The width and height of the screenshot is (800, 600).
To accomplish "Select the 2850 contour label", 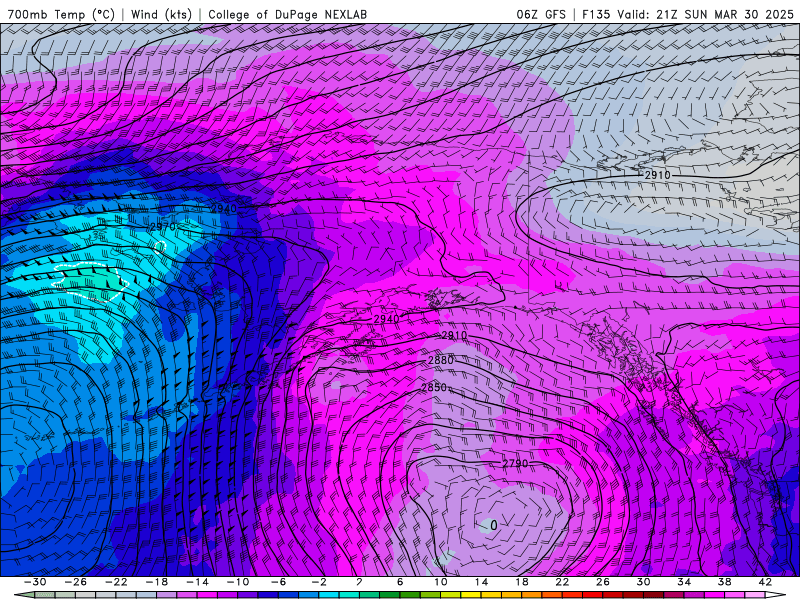I will tap(434, 387).
